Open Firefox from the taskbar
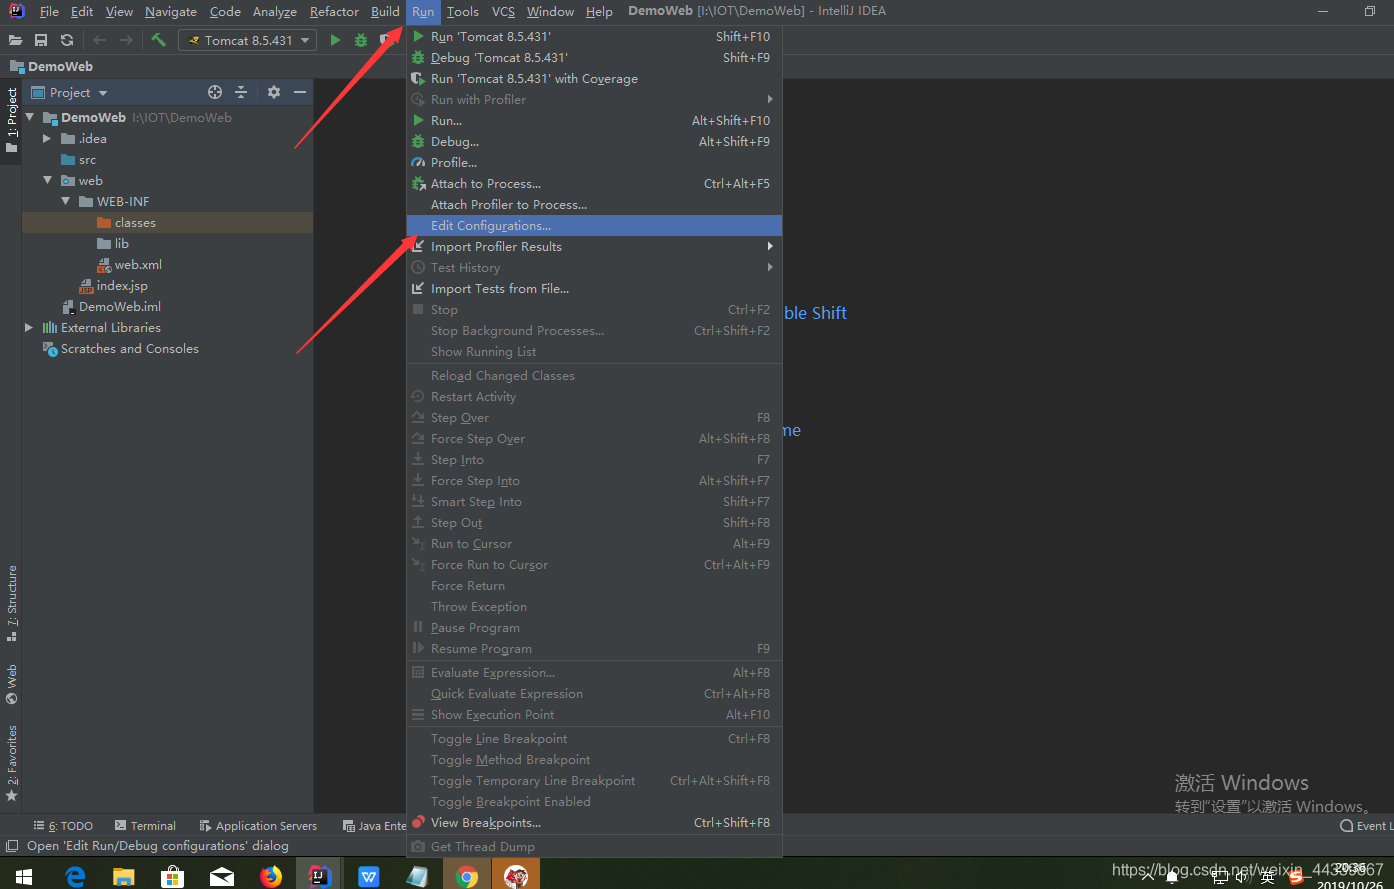 click(270, 877)
